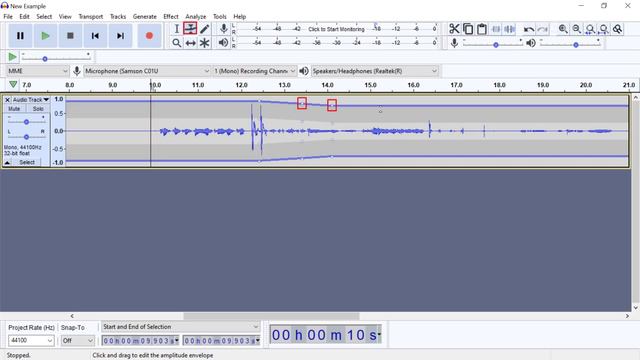This screenshot has width=640, height=360.
Task: Fit the selection to window width
Action: click(x=590, y=29)
